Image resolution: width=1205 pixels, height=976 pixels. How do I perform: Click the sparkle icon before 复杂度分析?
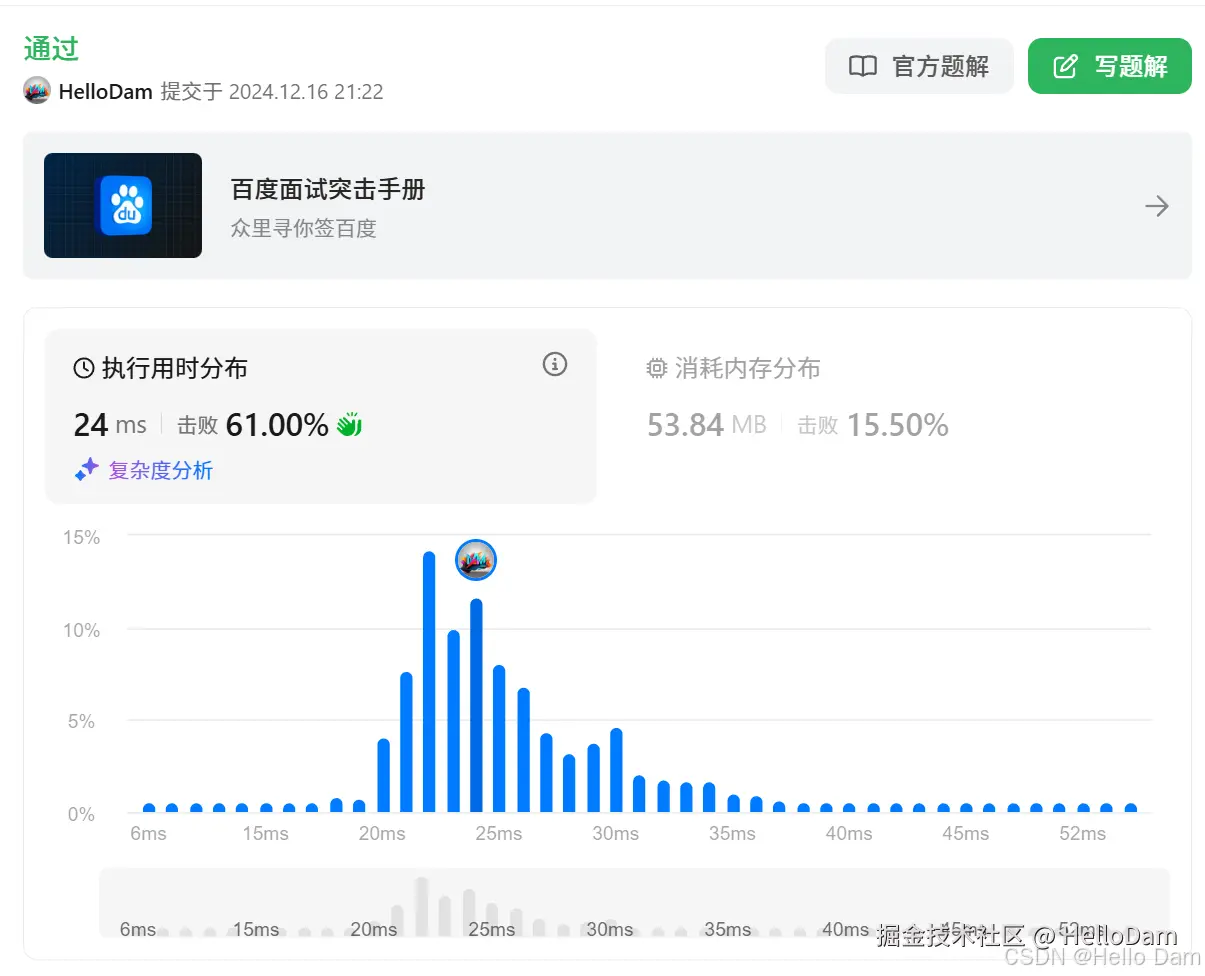(87, 470)
